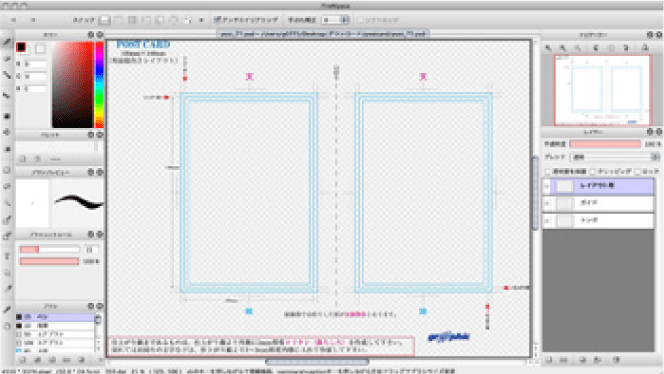
Task: Adjust the layer opacity slider
Action: click(605, 144)
